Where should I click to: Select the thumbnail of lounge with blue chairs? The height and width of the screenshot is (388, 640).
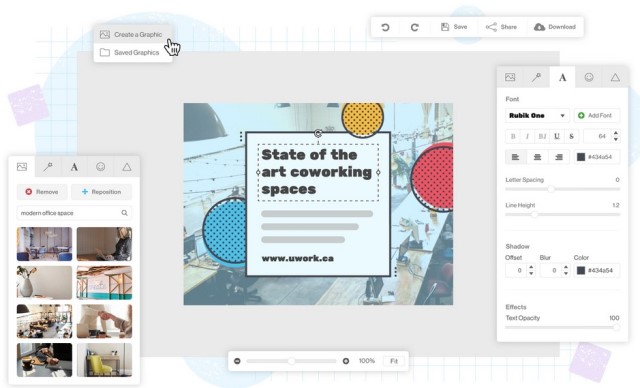point(44,244)
